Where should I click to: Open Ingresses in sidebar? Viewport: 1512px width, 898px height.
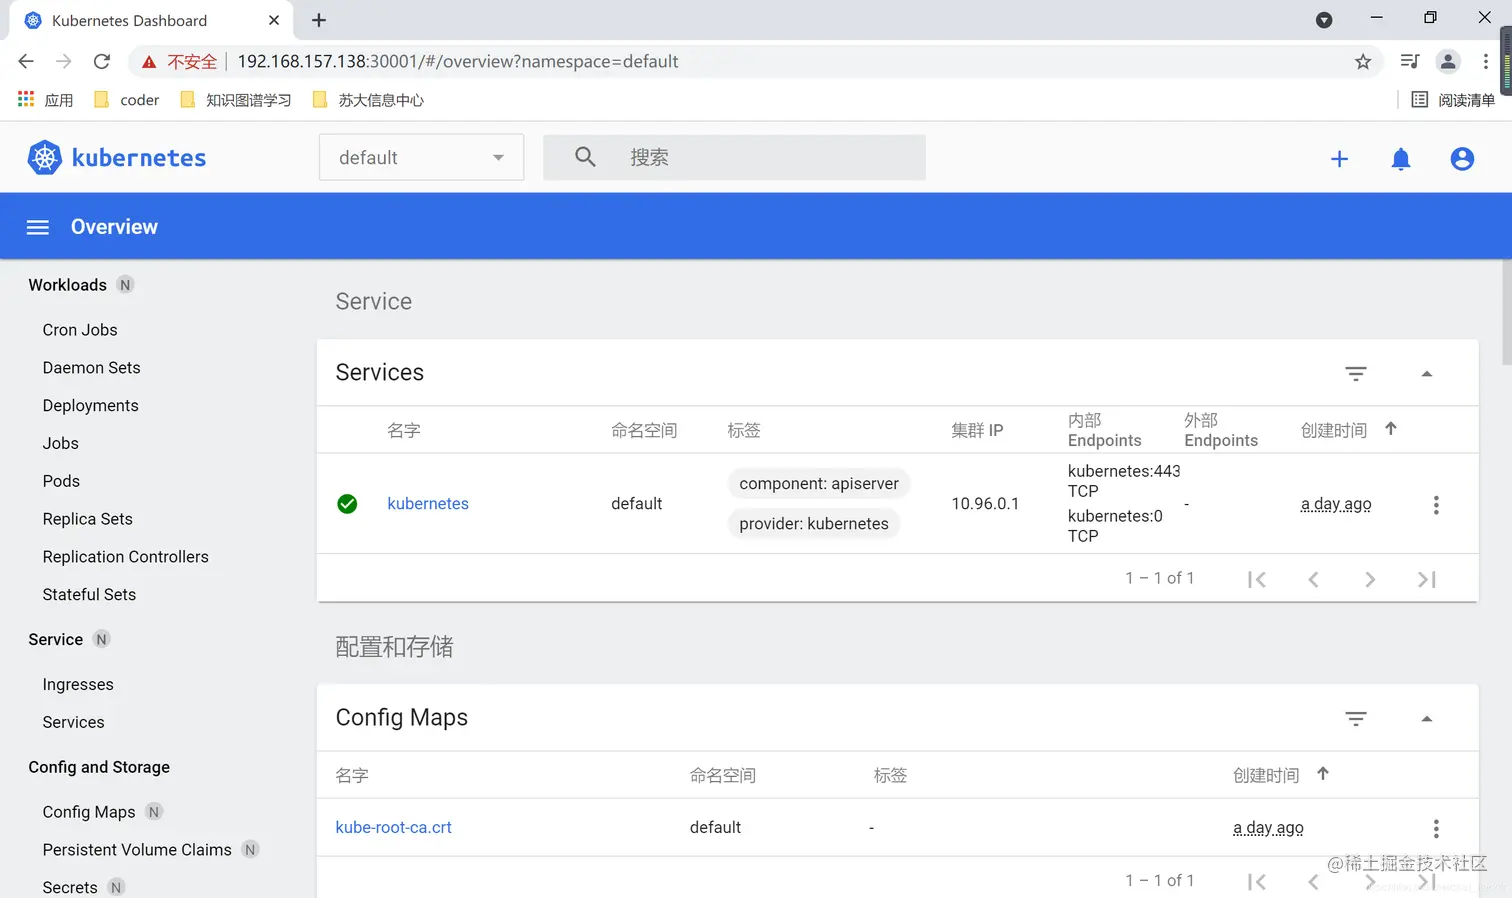78,685
